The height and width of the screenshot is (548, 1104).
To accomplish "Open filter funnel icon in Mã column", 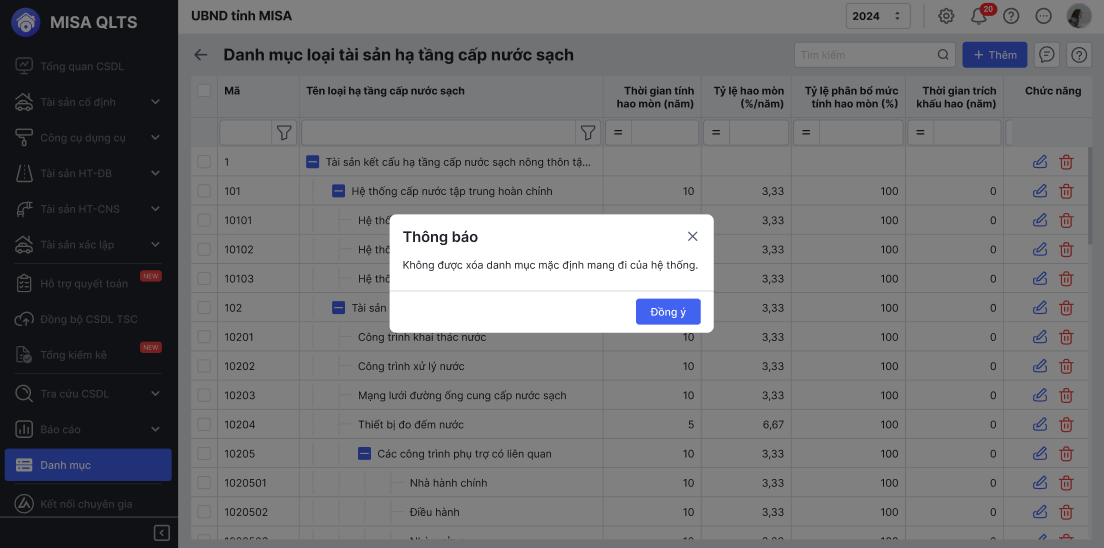I will coord(284,132).
